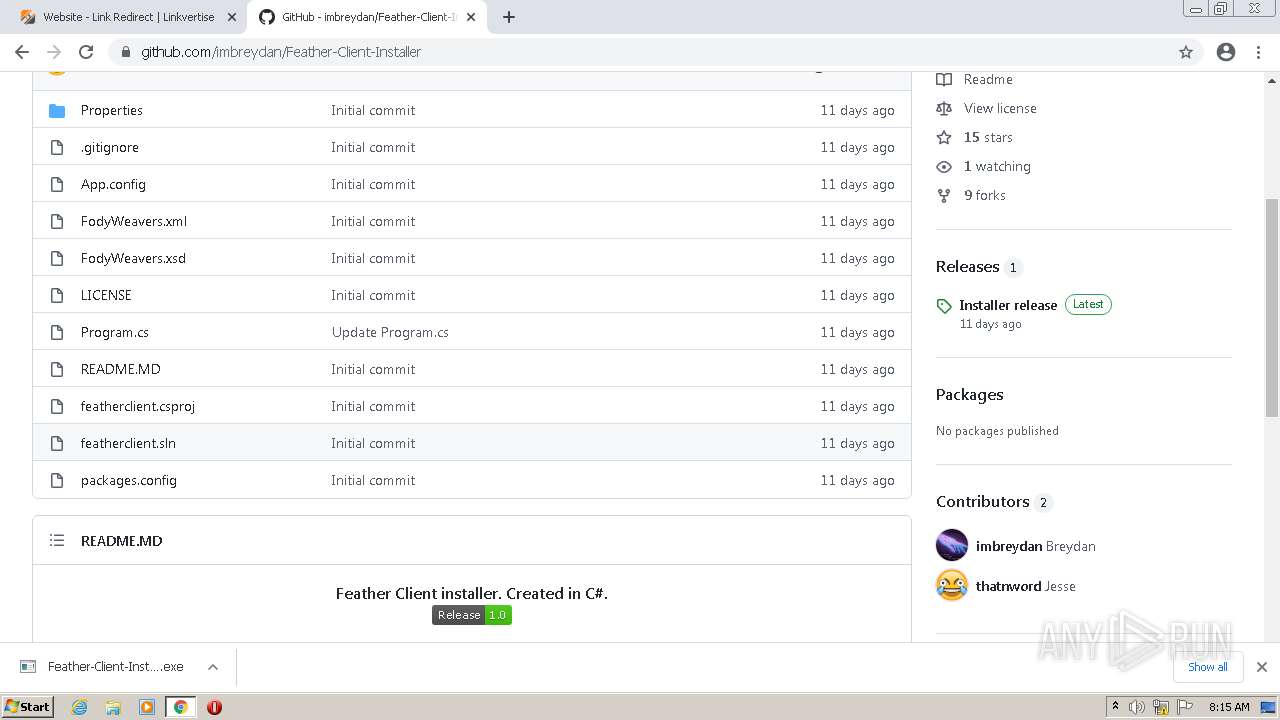Image resolution: width=1280 pixels, height=720 pixels.
Task: Click README.MD section title
Action: [x=121, y=541]
